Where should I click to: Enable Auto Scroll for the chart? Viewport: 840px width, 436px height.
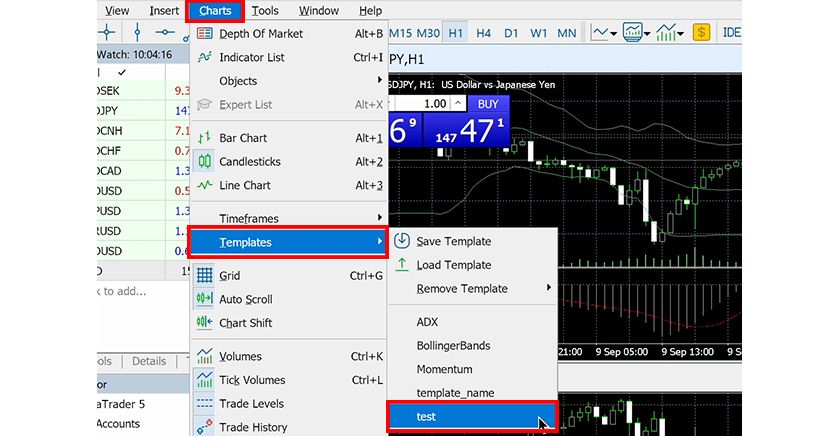coord(245,299)
